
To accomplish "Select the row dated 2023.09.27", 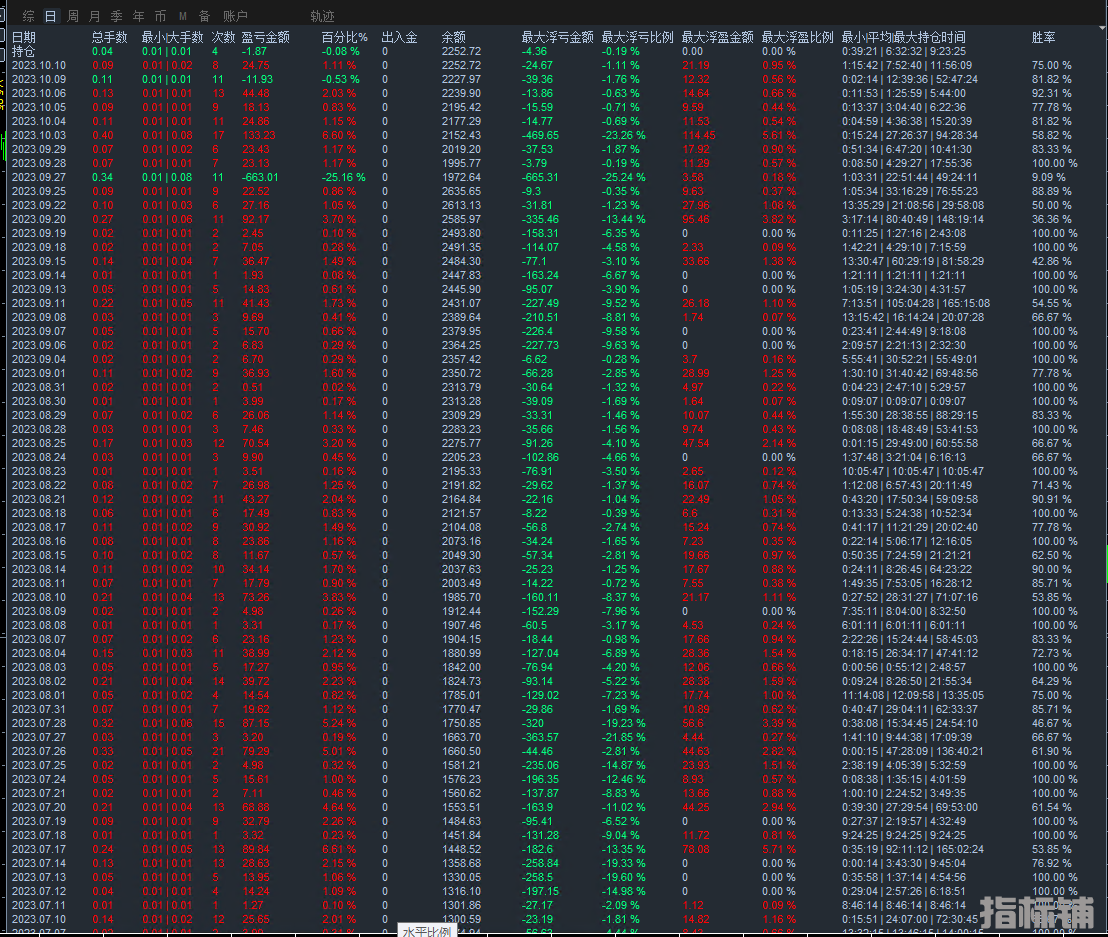I will pos(555,177).
